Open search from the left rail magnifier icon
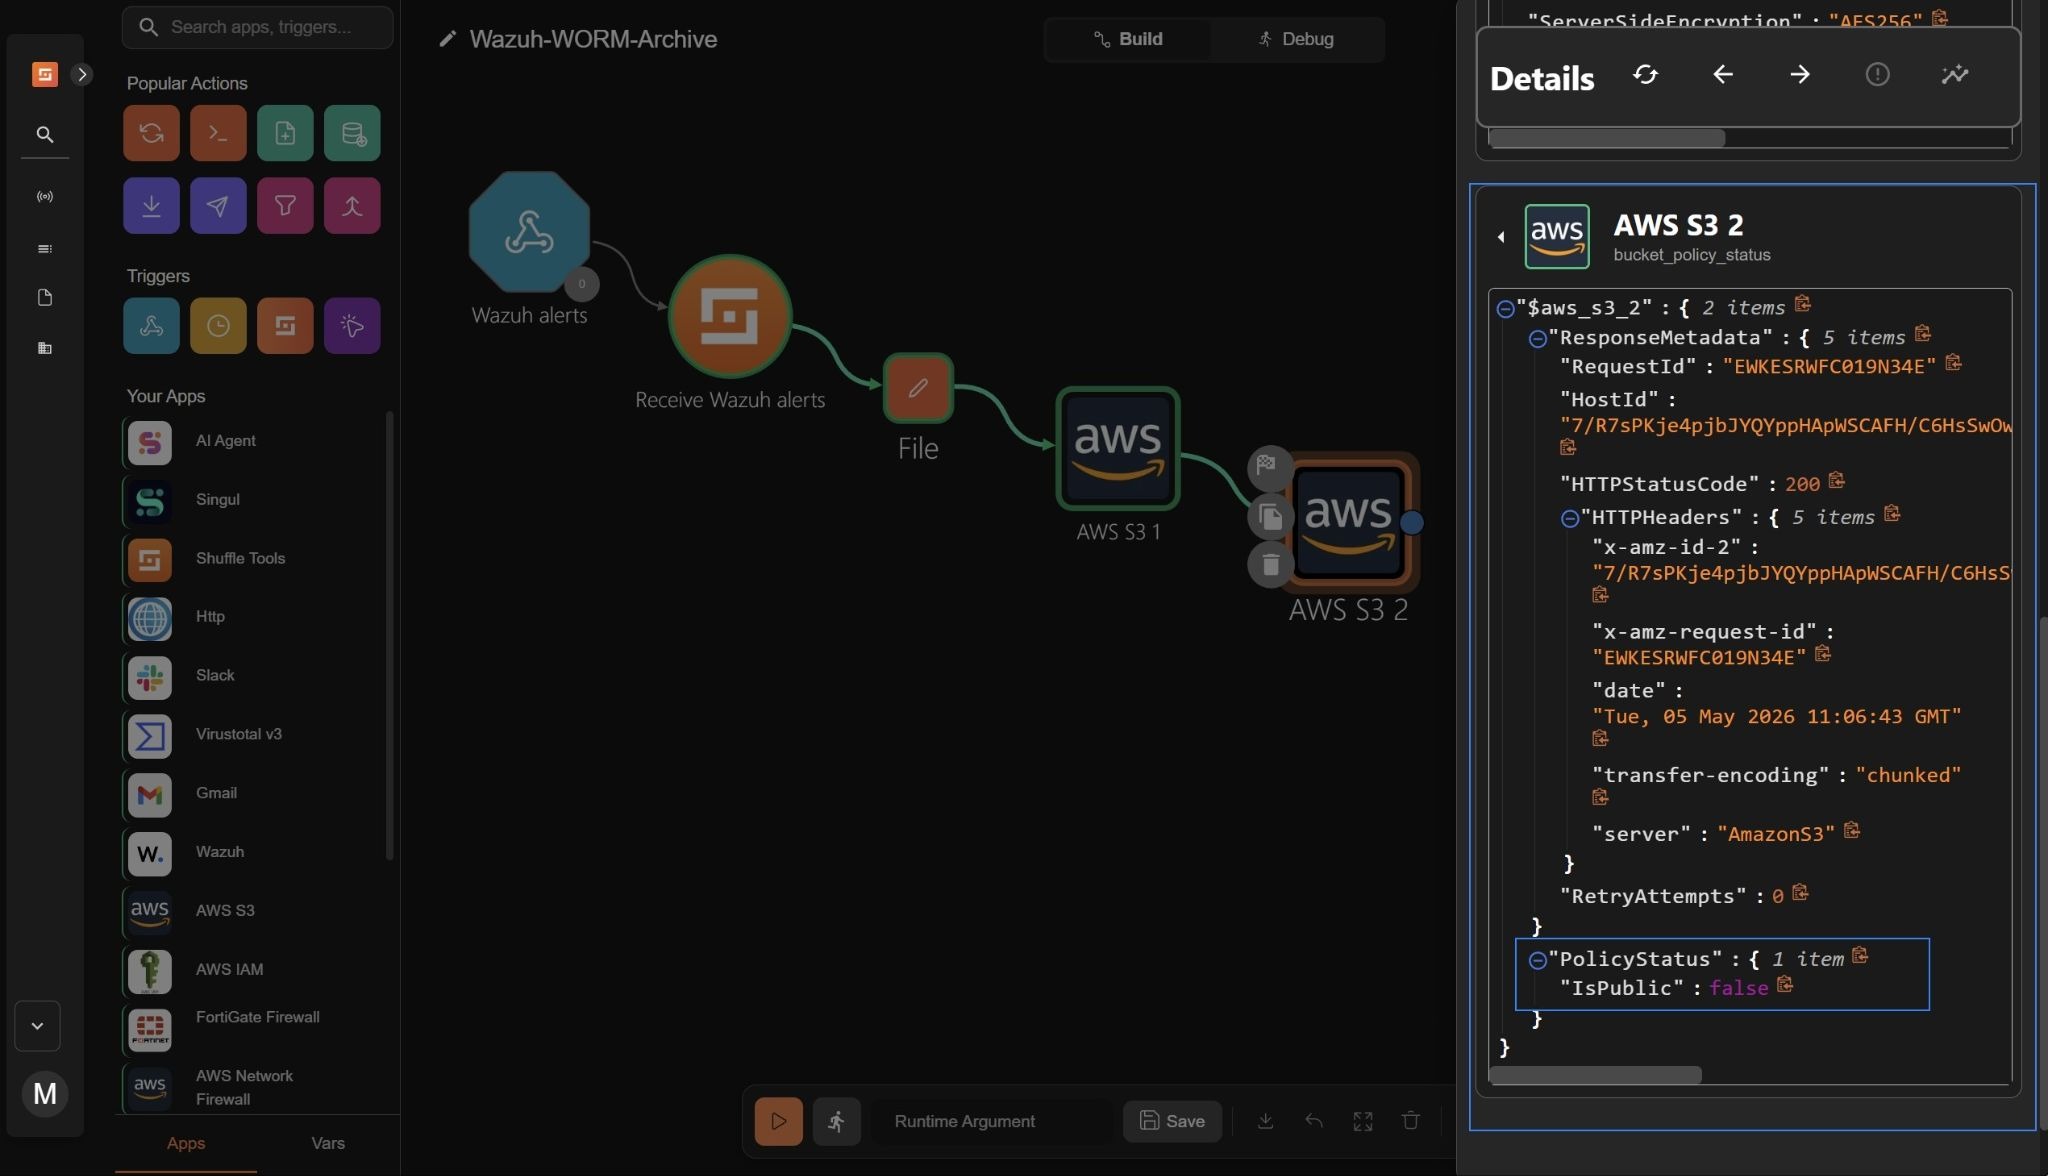The image size is (2048, 1176). 45,134
